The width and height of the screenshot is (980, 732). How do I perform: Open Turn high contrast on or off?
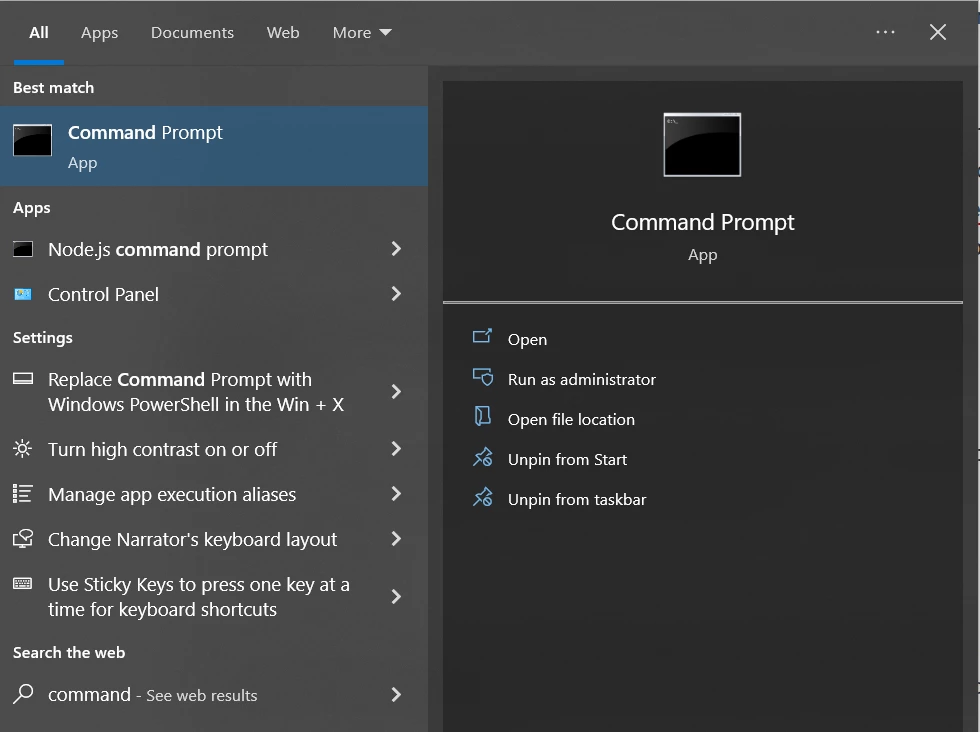(162, 450)
